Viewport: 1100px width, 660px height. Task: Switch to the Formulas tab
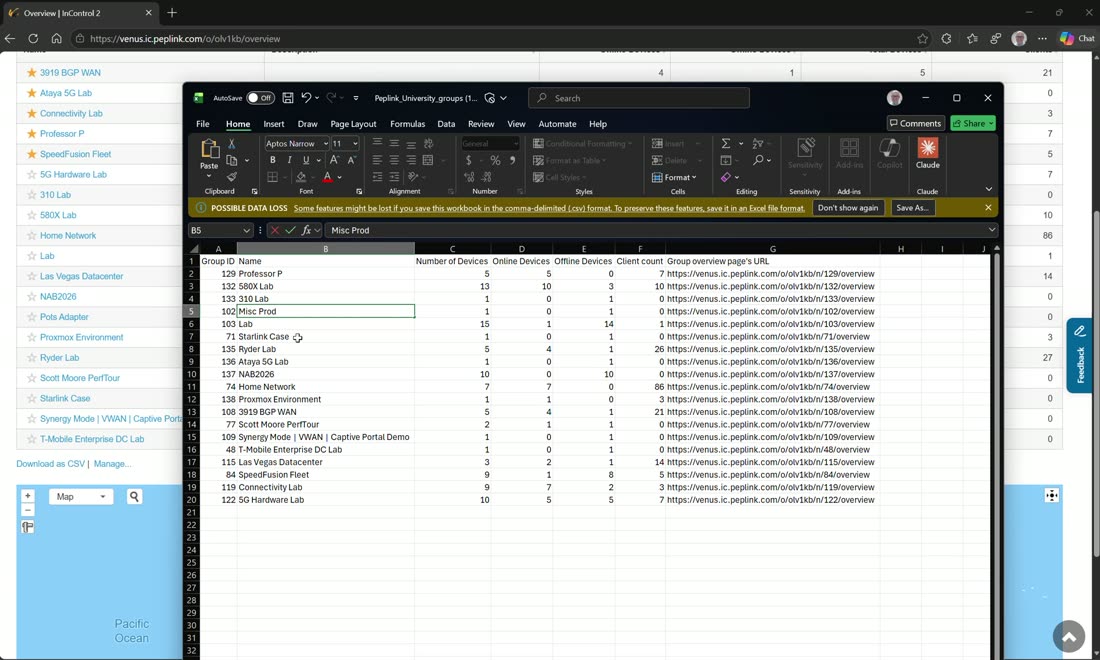408,123
